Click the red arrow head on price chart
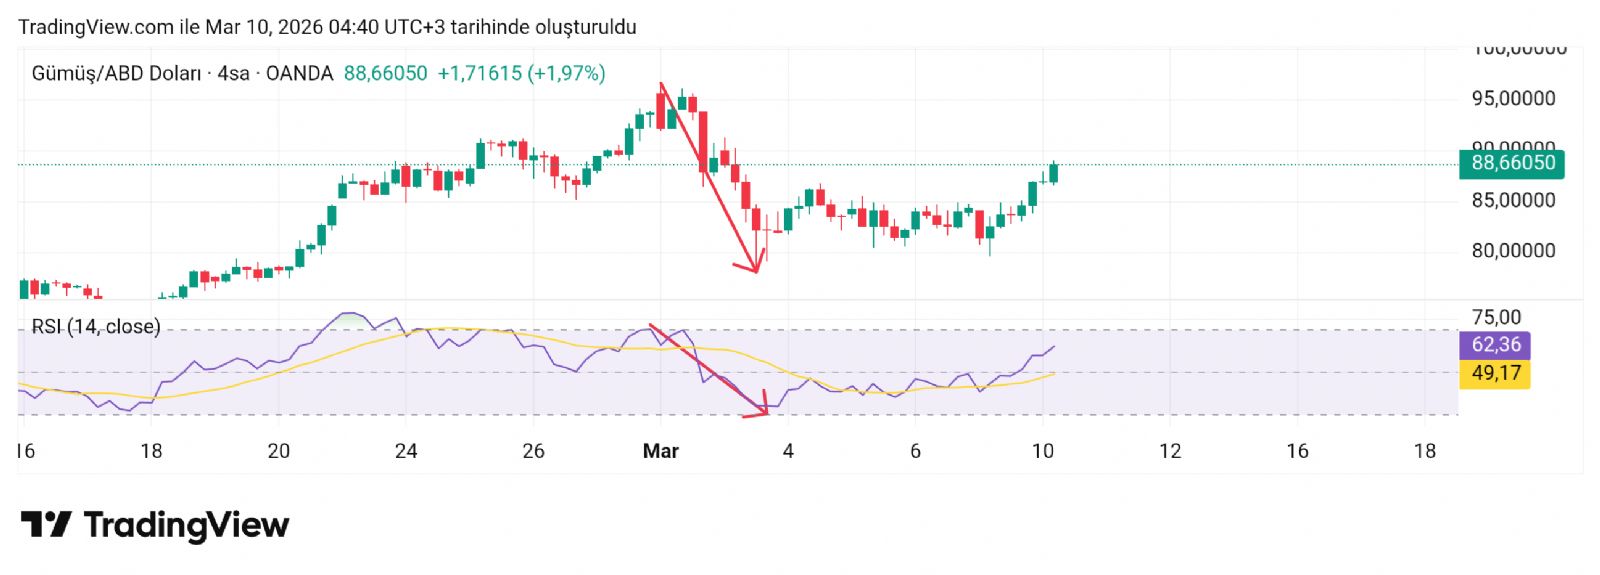Image resolution: width=1600 pixels, height=575 pixels. coord(754,267)
